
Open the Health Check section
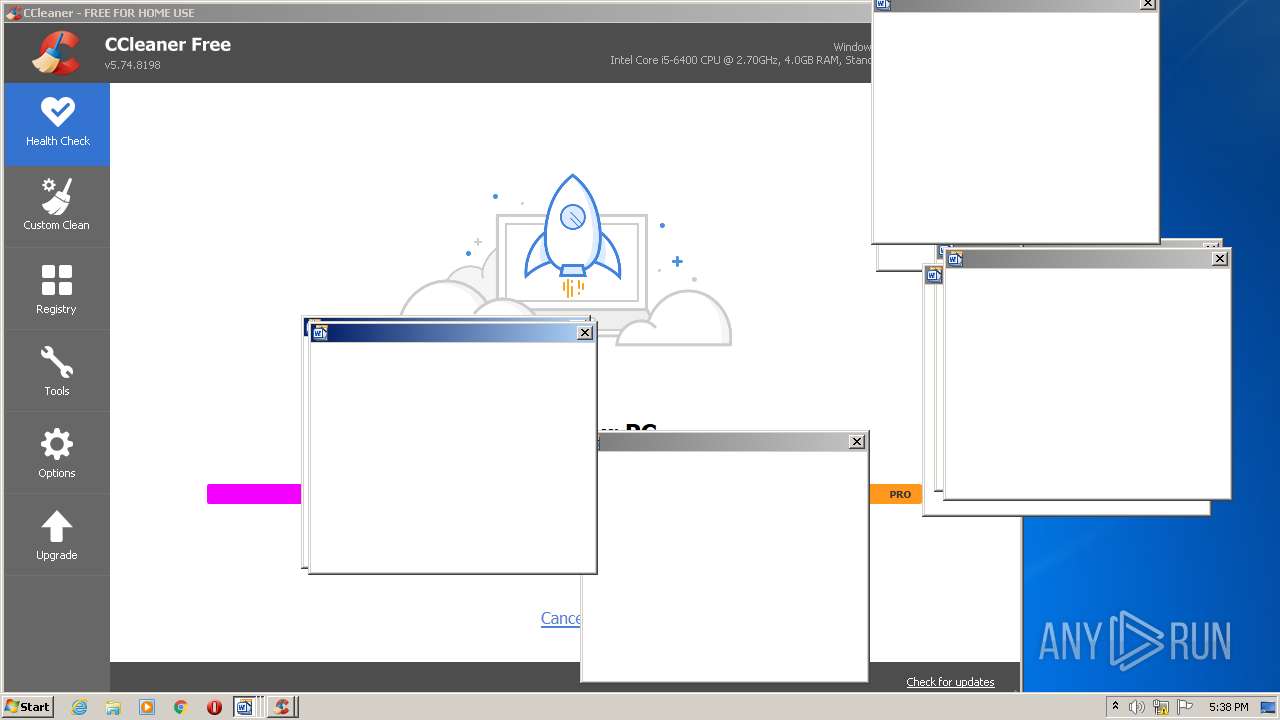[x=57, y=124]
